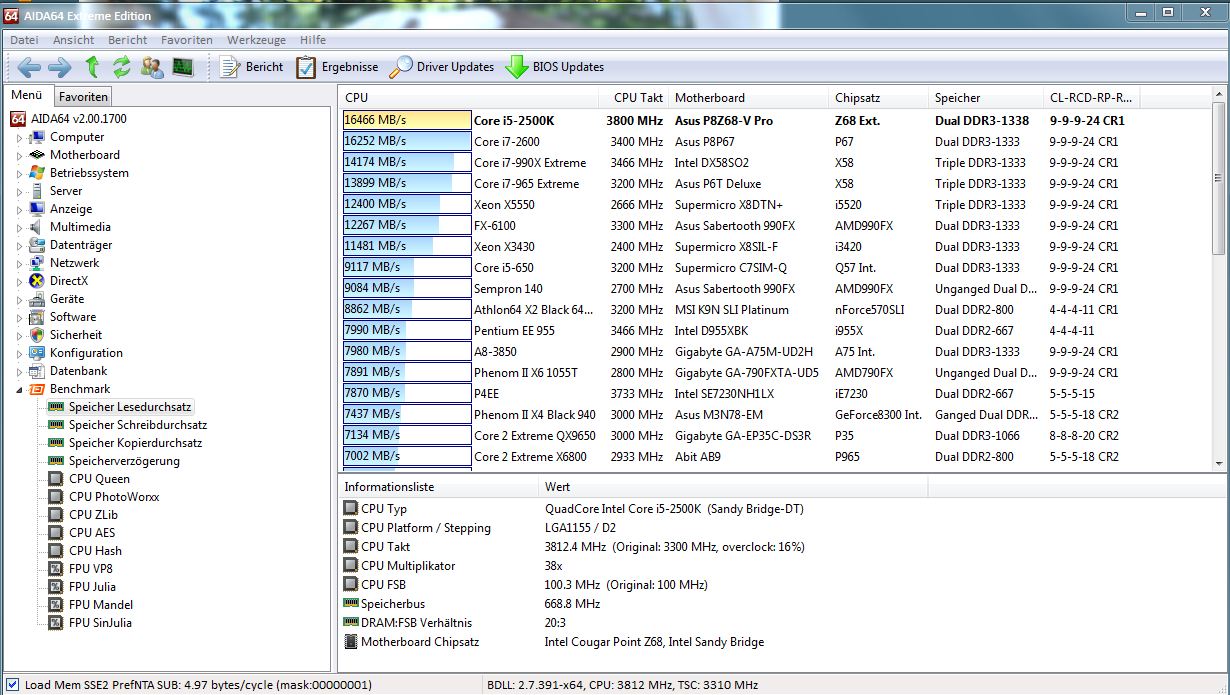Select the Server icon in the tree

[37, 191]
